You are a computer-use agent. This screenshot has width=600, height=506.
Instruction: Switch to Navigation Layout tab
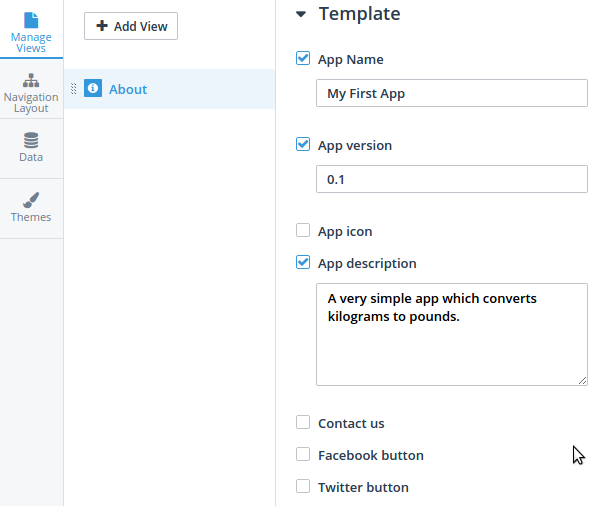[31, 89]
